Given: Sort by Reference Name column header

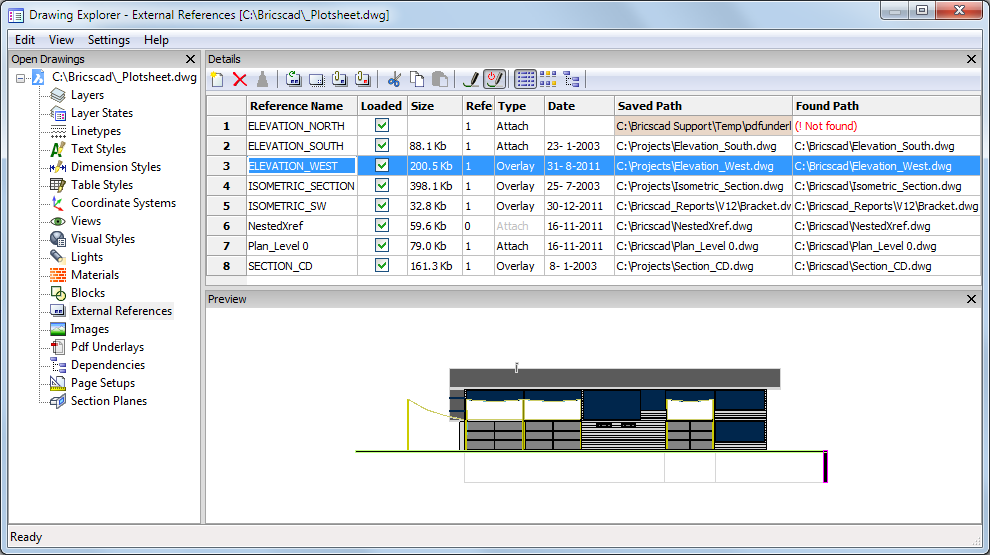Looking at the screenshot, I should (301, 106).
